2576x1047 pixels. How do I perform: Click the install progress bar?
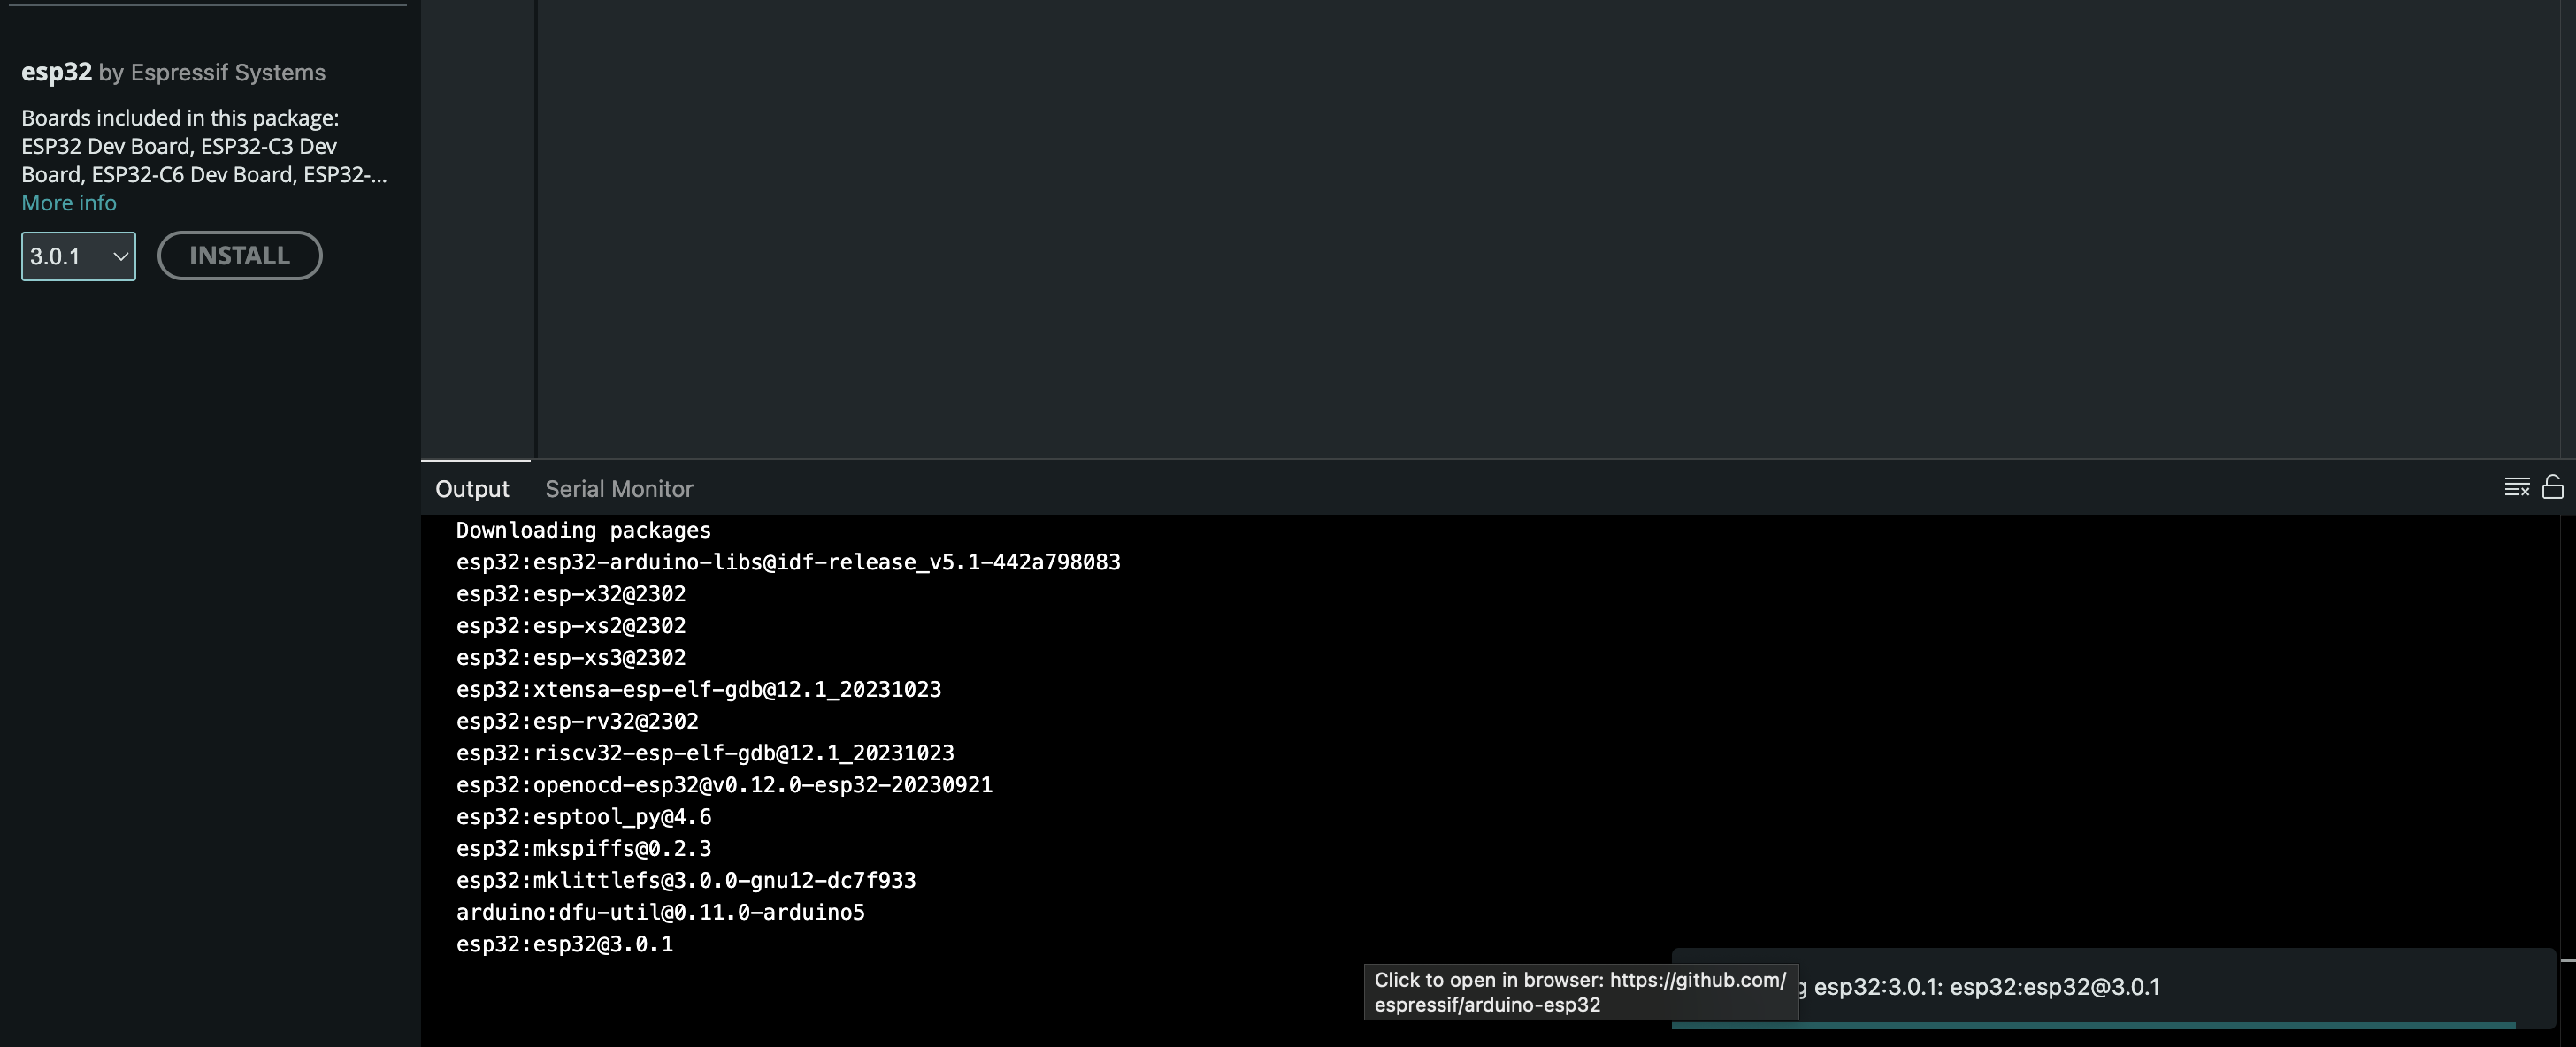[x=2093, y=1025]
